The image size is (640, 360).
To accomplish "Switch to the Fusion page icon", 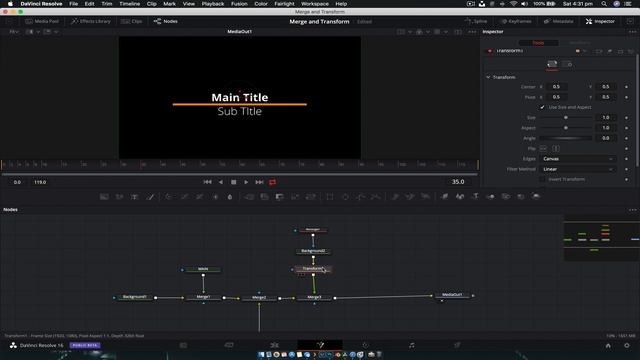I will [320, 345].
